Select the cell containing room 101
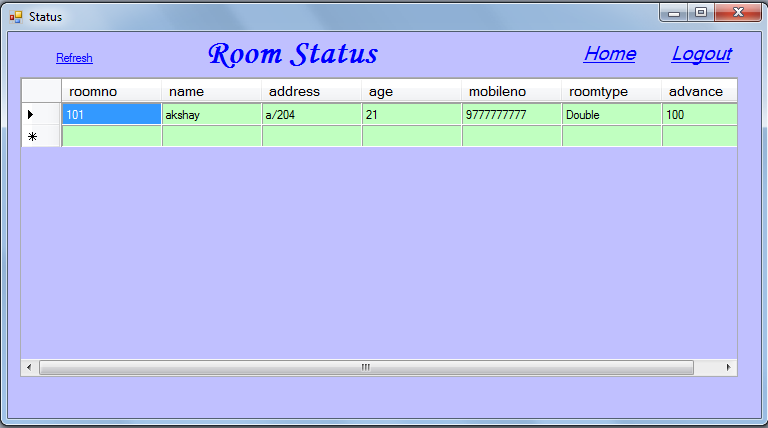This screenshot has width=768, height=428. [111, 115]
